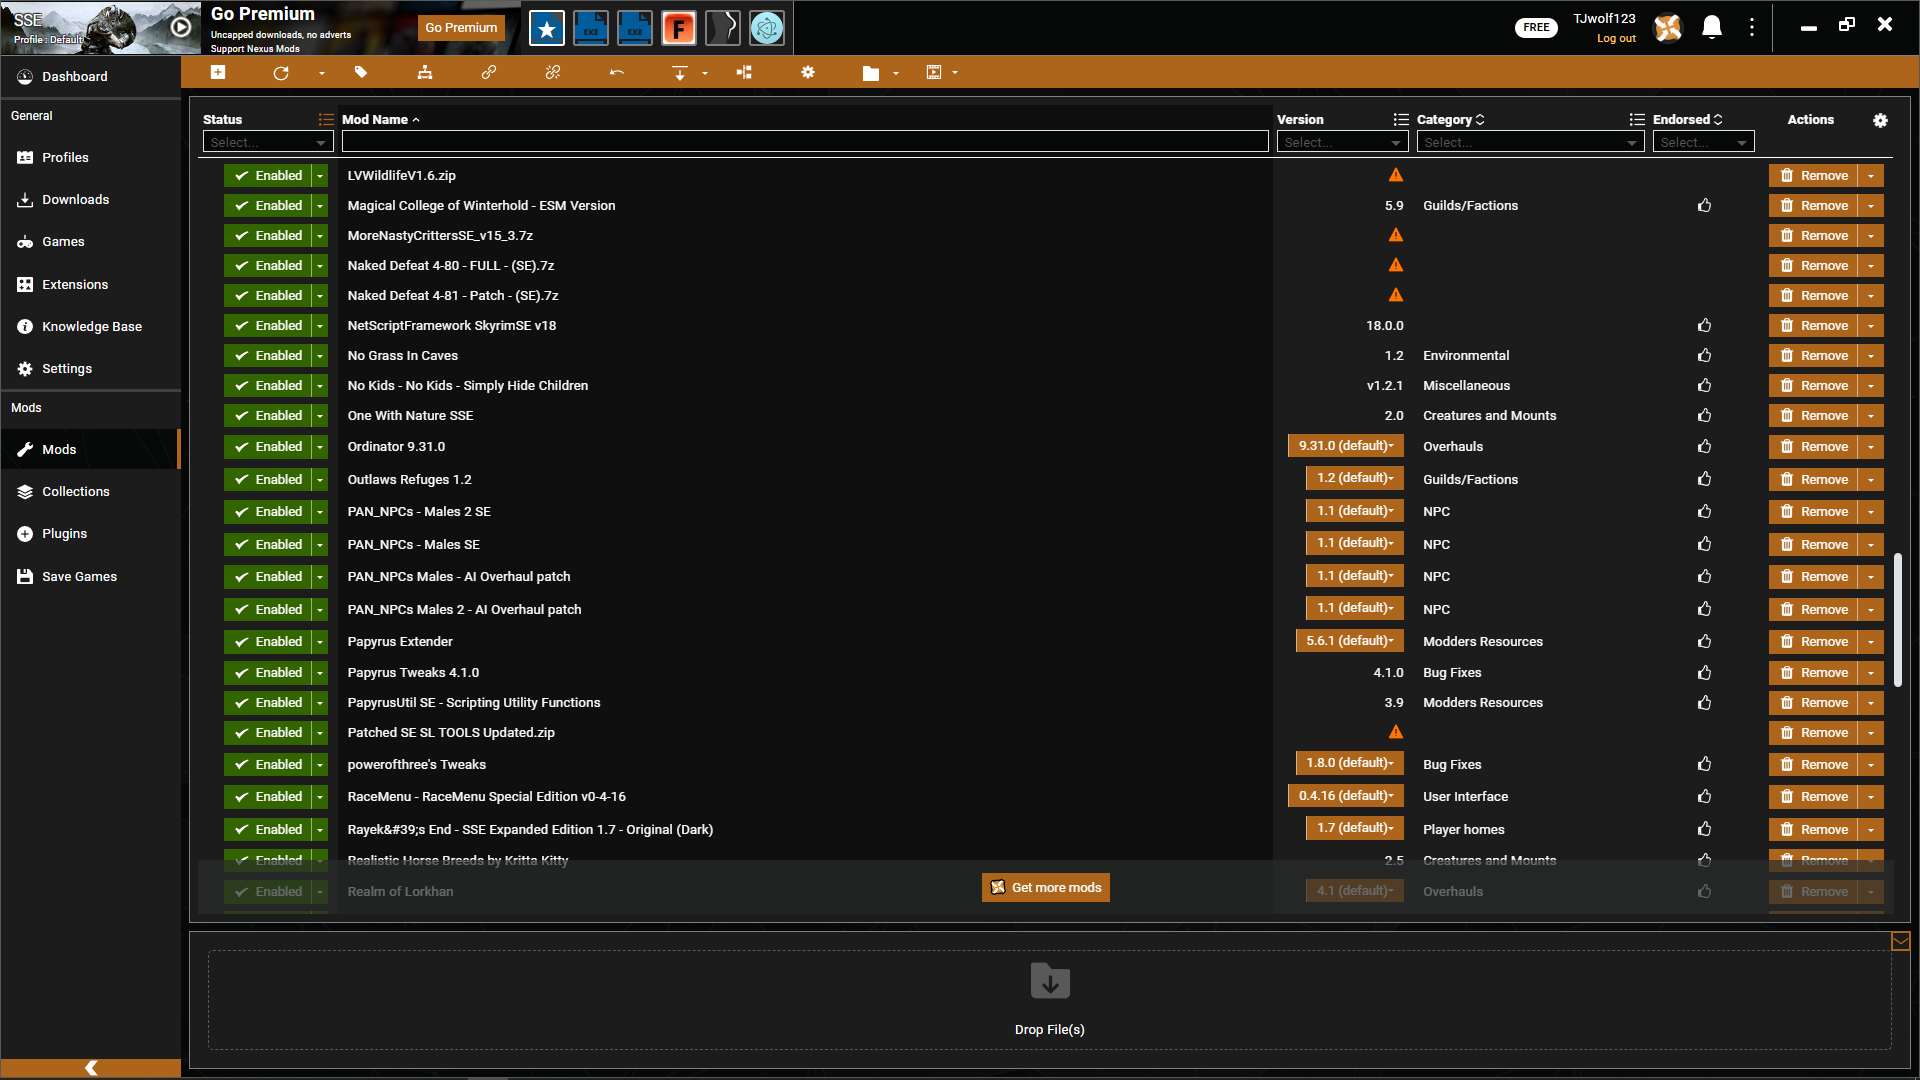Screen dimensions: 1920x1080
Task: Open the Plugins page in the sidebar
Action: click(x=64, y=534)
